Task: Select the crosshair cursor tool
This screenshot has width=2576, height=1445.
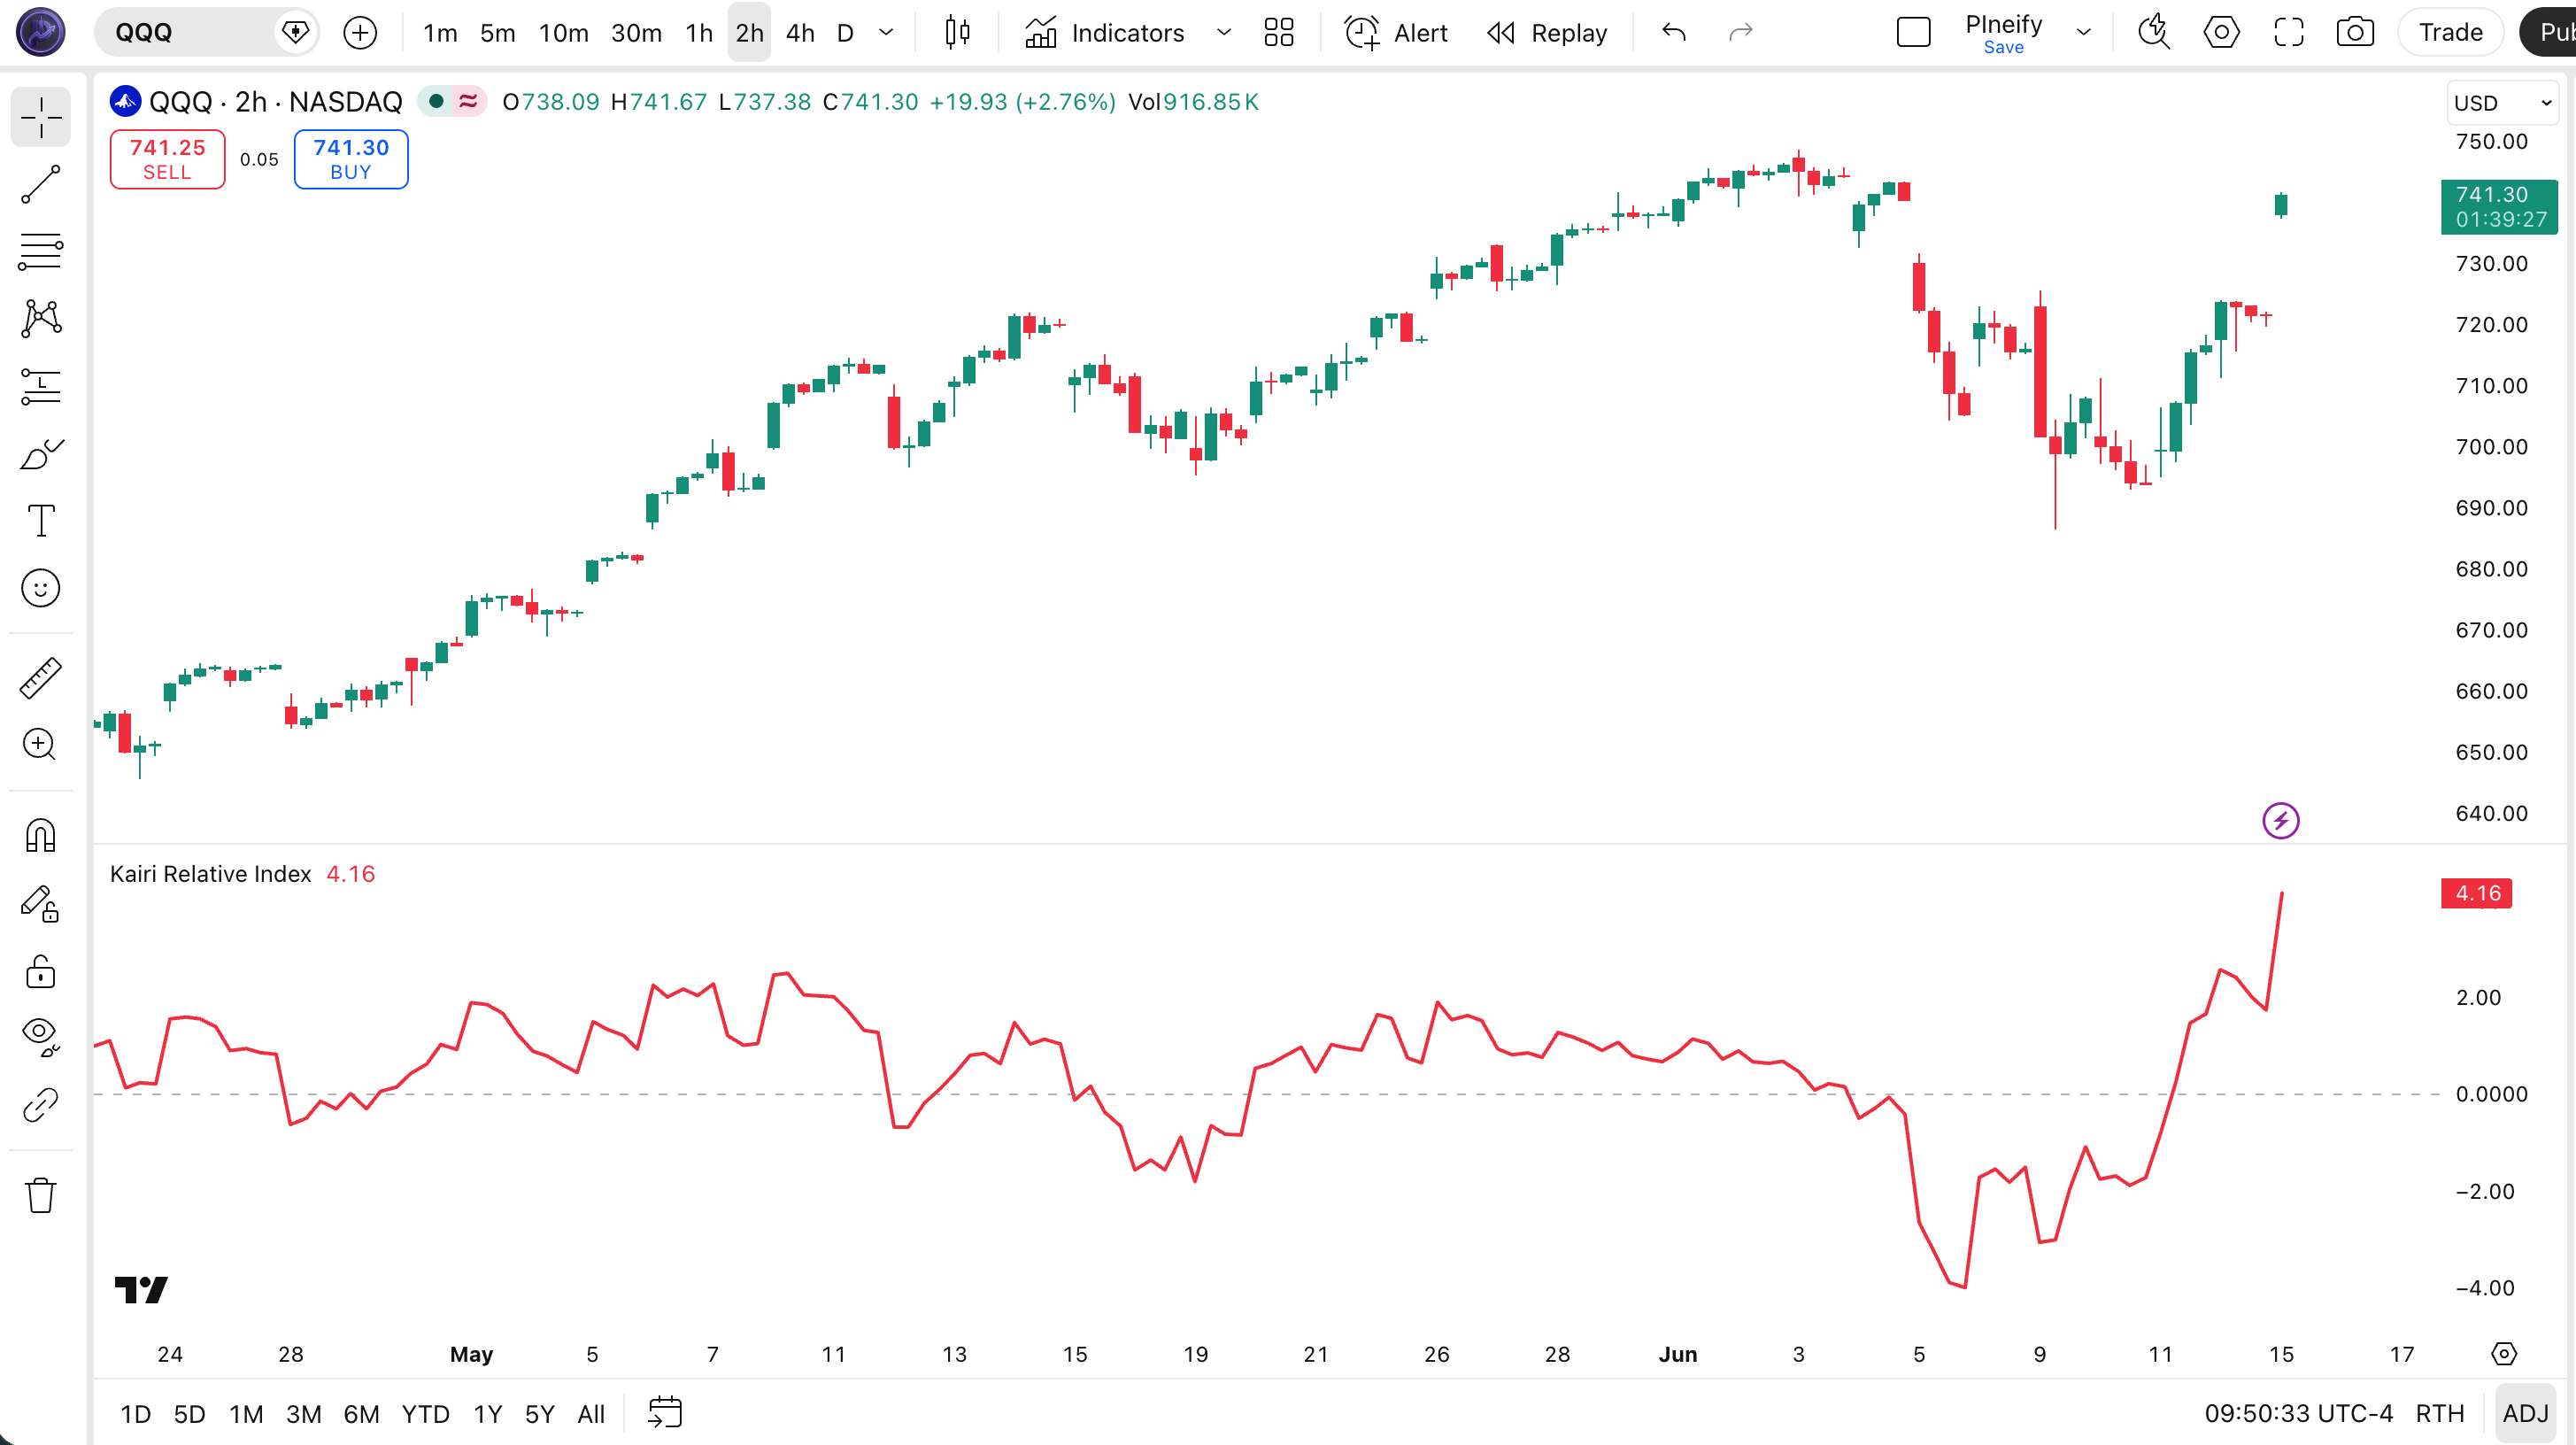Action: 41,117
